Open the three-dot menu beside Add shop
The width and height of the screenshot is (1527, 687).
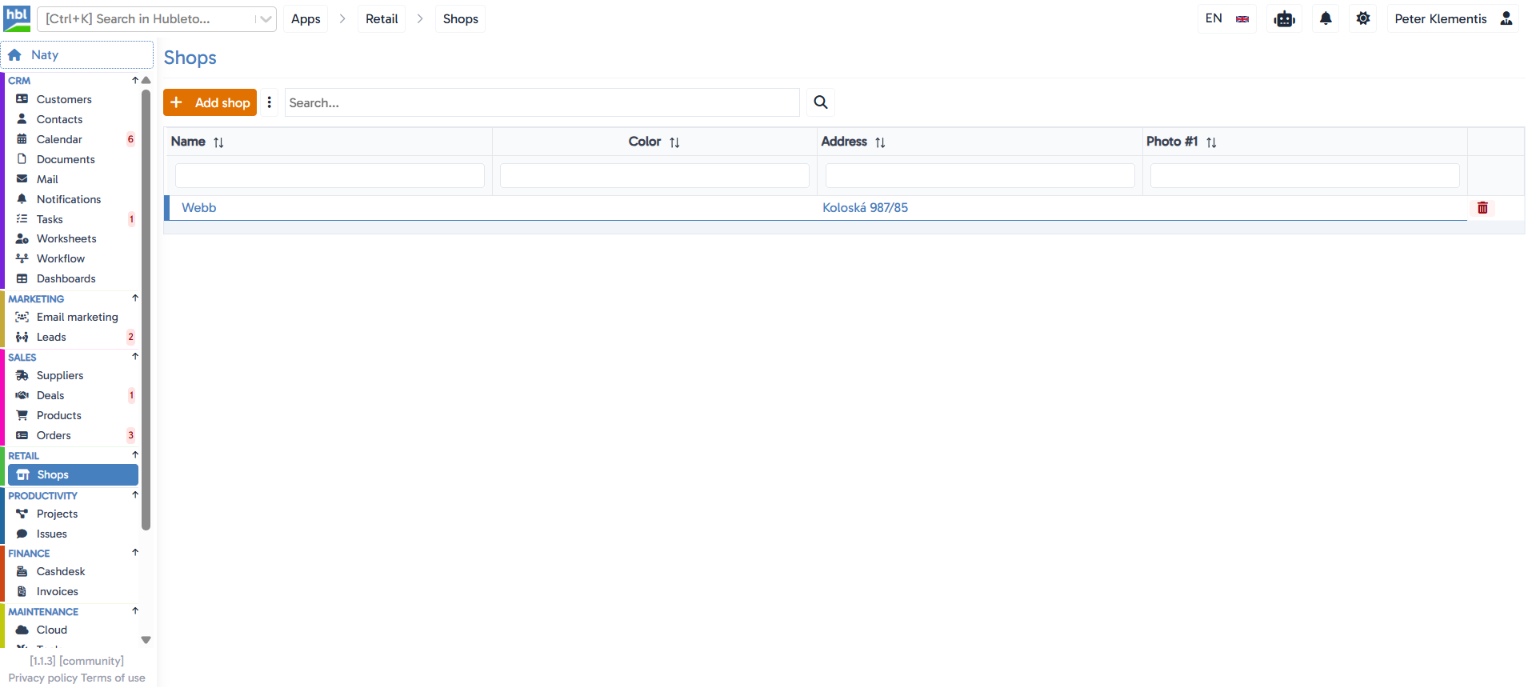pos(269,102)
